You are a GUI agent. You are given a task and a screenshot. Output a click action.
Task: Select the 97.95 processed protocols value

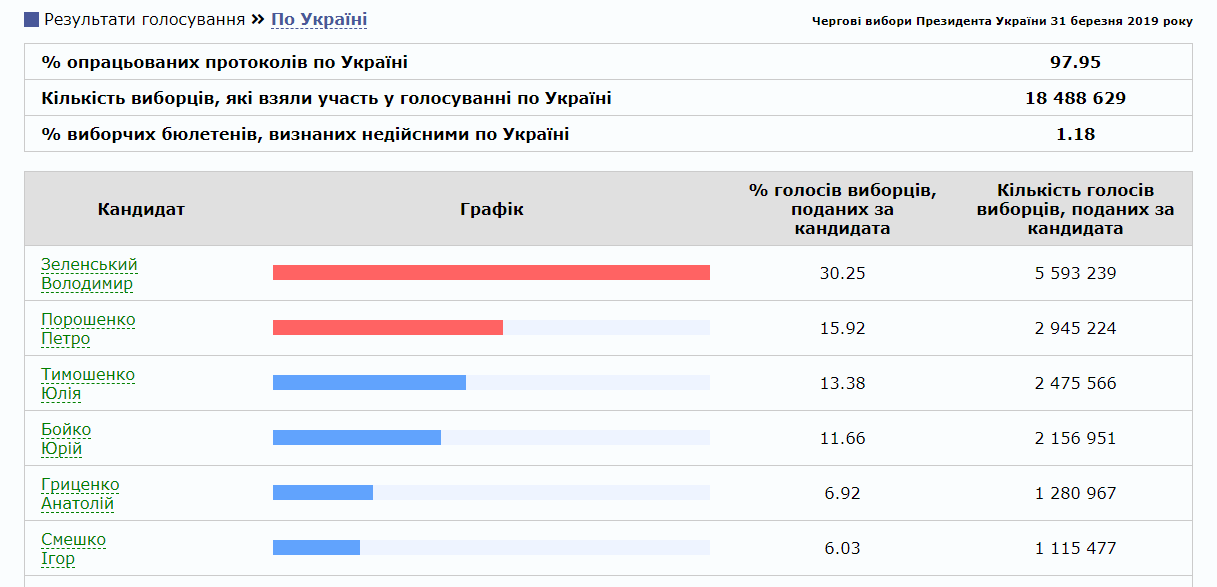pyautogui.click(x=1075, y=62)
